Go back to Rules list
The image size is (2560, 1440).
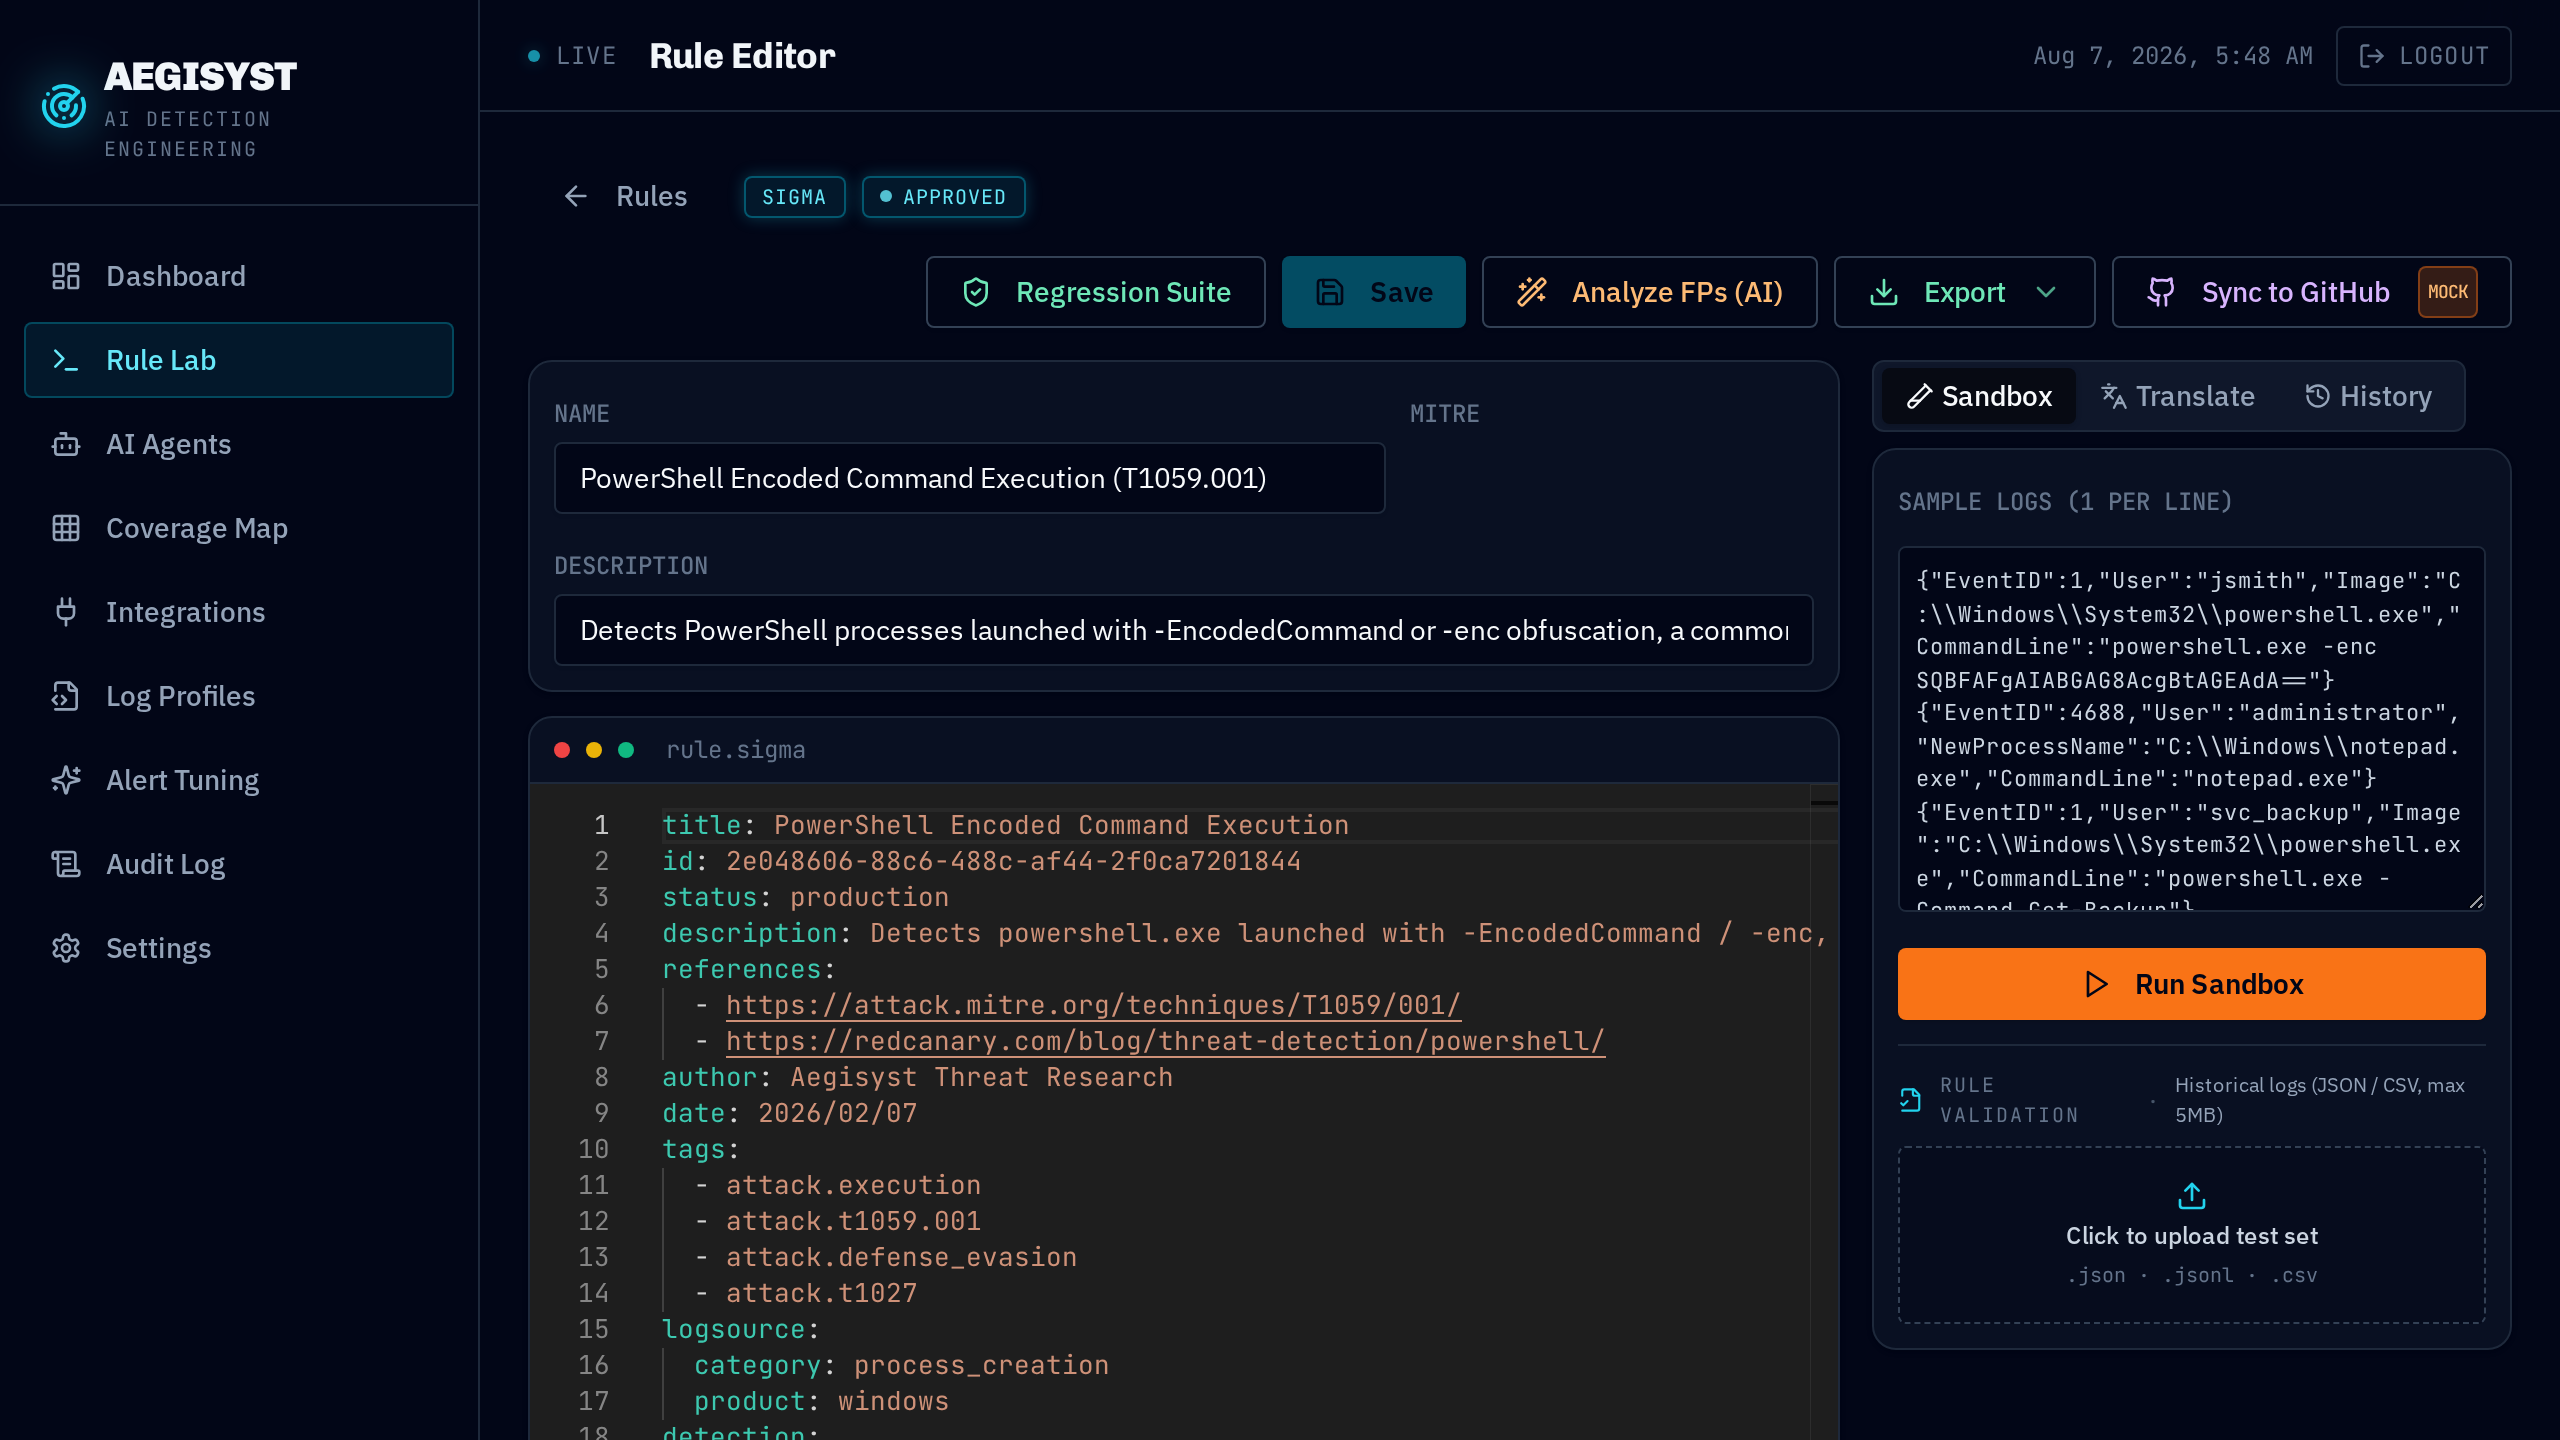click(x=625, y=196)
